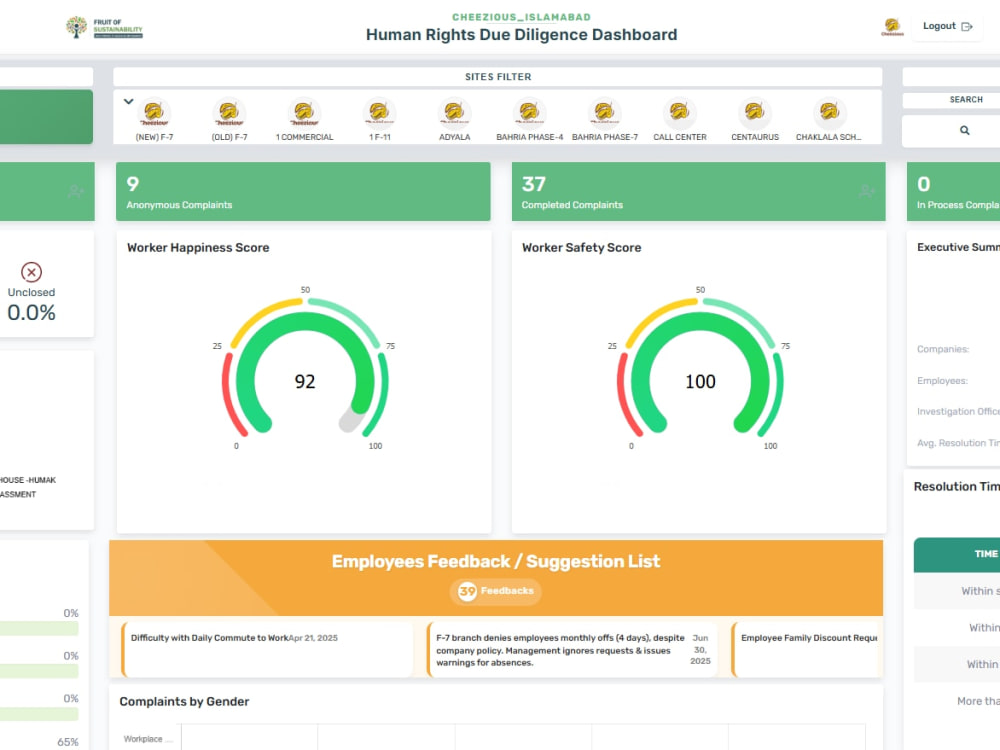Screen dimensions: 1000x750
Task: Click the Worker Happiness Score gauge
Action: [305, 370]
